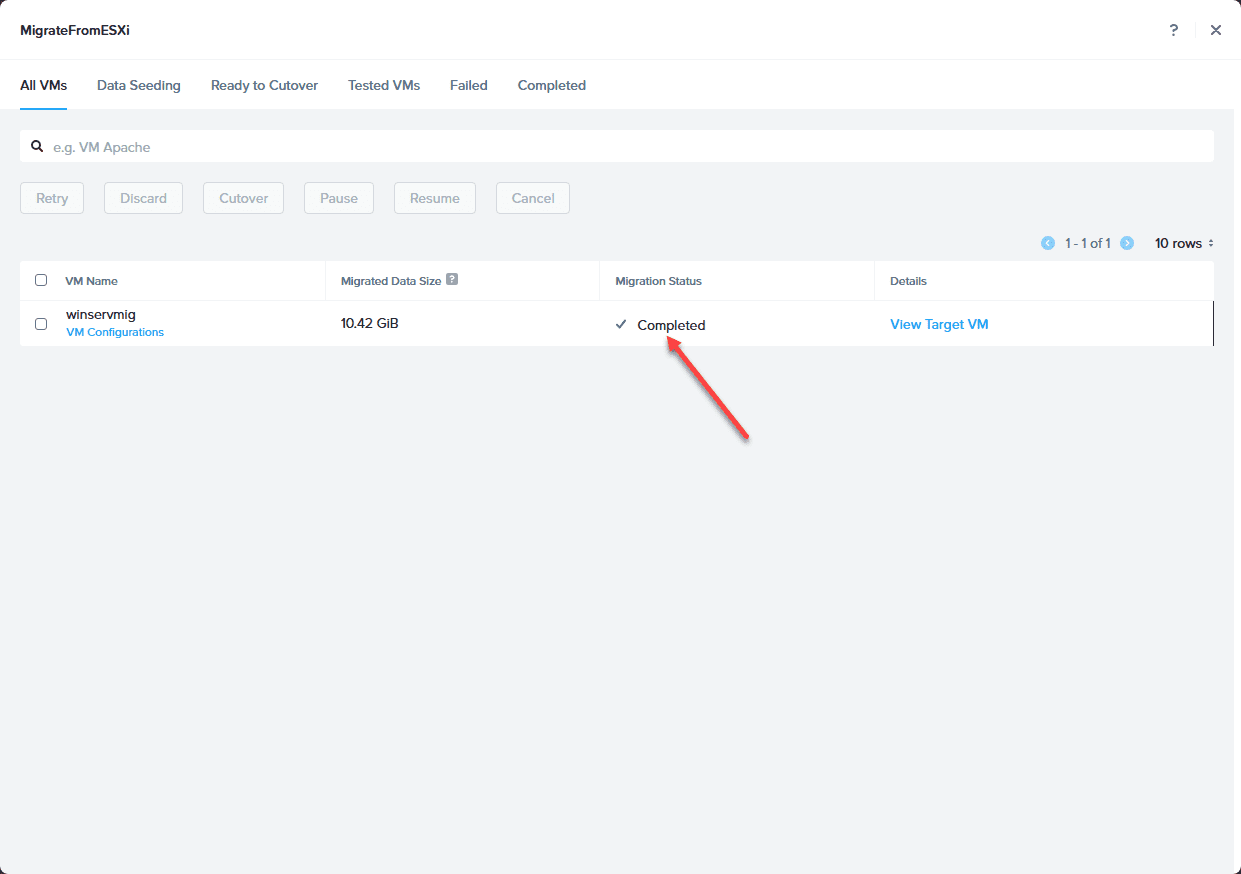Screen dimensions: 1241x874
Task: Close the MigrateFromESXi dialog
Action: point(1216,30)
